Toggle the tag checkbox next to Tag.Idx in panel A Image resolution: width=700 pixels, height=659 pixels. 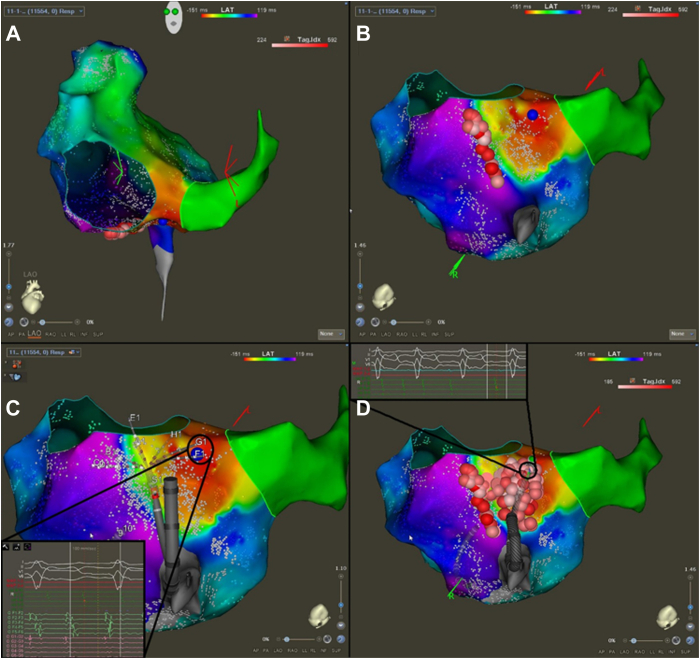coord(287,39)
